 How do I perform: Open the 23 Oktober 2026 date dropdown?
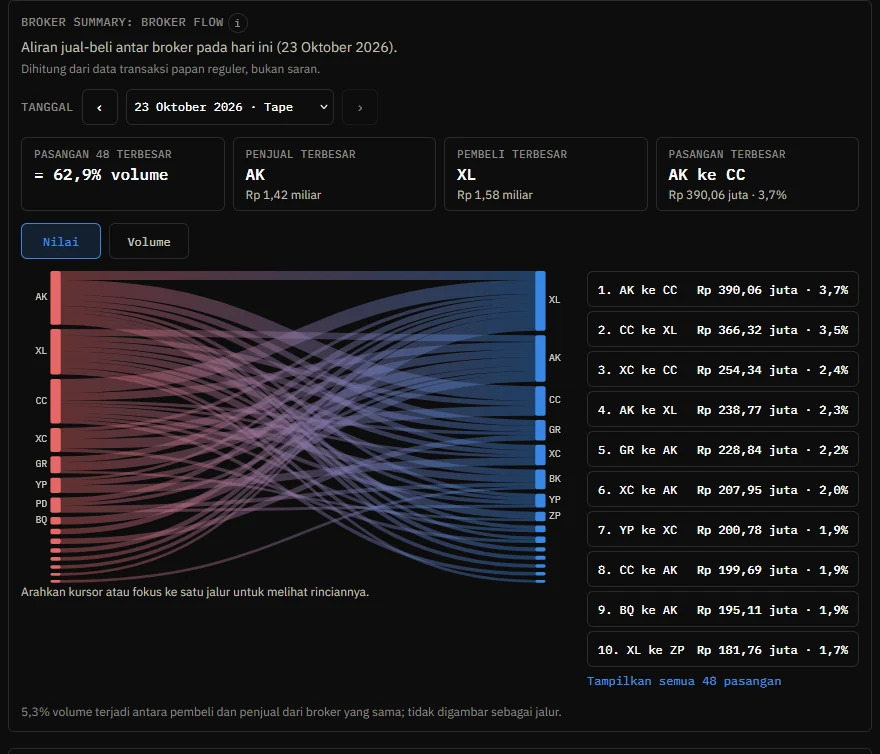pos(230,107)
